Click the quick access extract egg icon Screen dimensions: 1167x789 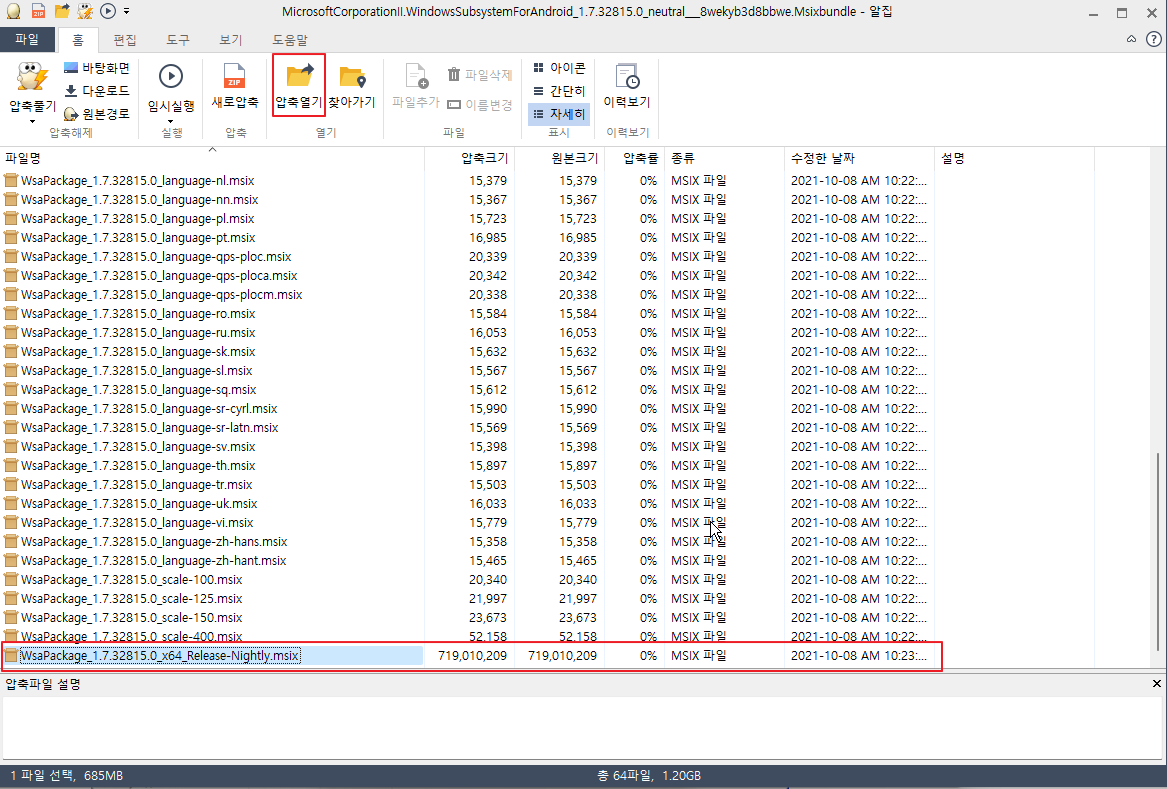click(x=86, y=11)
